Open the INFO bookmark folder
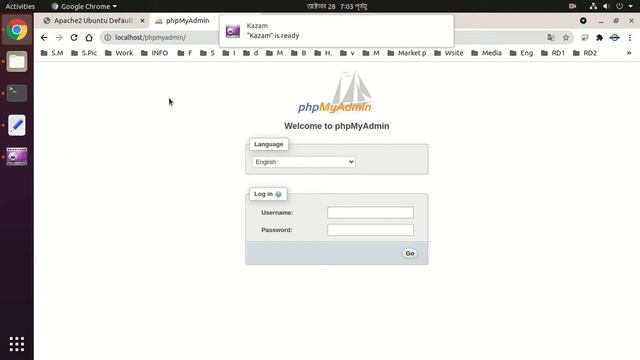This screenshot has height=360, width=640. tap(154, 53)
